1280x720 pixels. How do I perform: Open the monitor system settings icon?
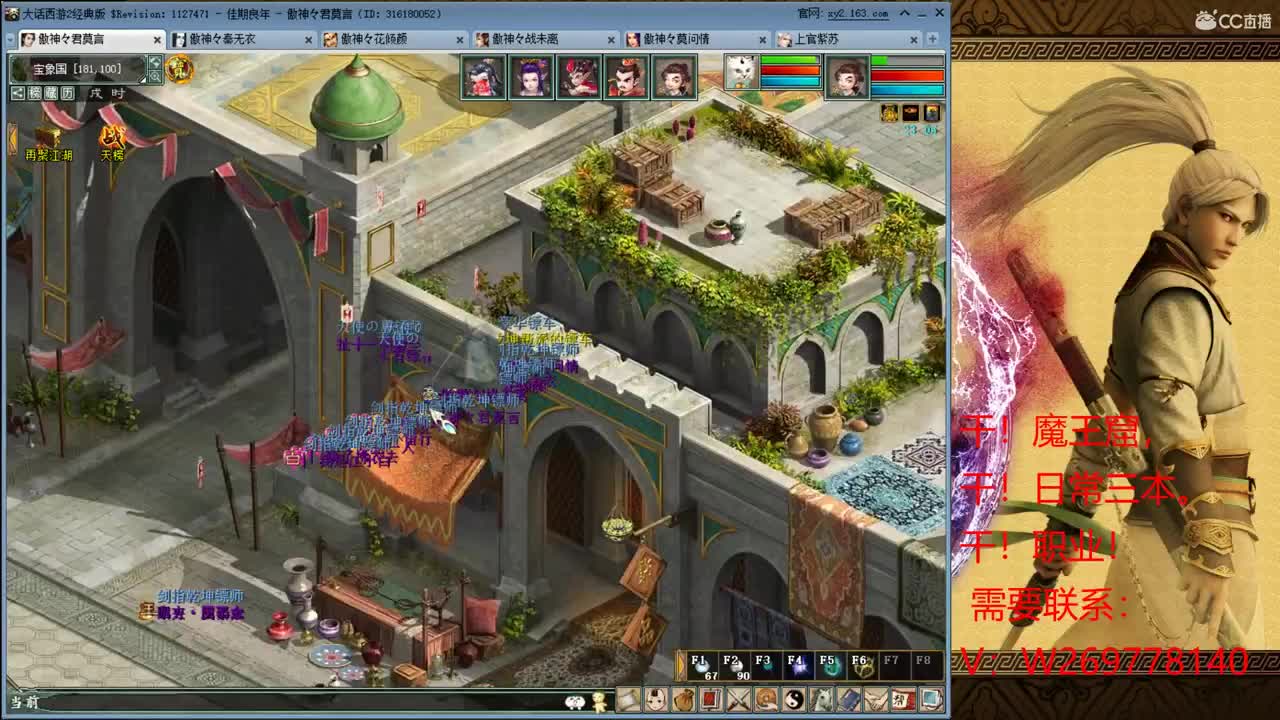(931, 699)
